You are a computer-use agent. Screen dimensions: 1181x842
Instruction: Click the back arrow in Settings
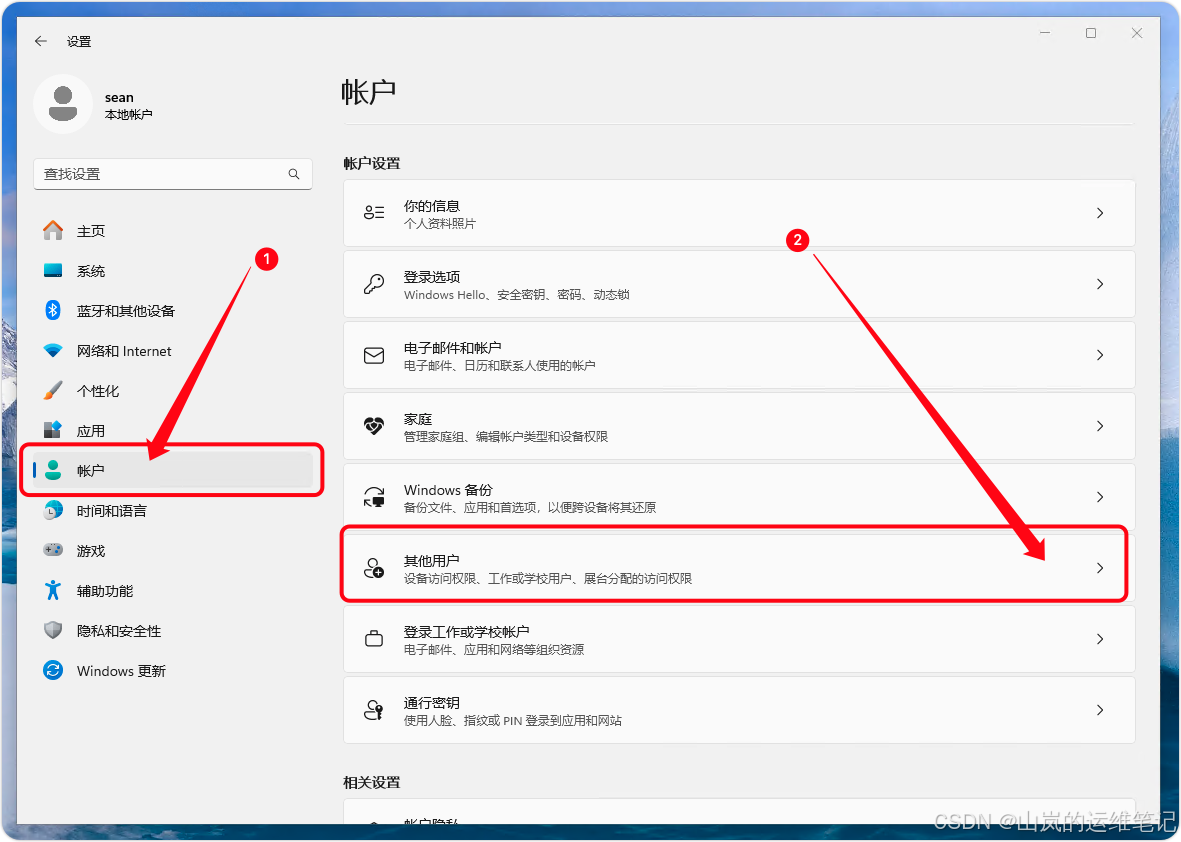tap(41, 41)
